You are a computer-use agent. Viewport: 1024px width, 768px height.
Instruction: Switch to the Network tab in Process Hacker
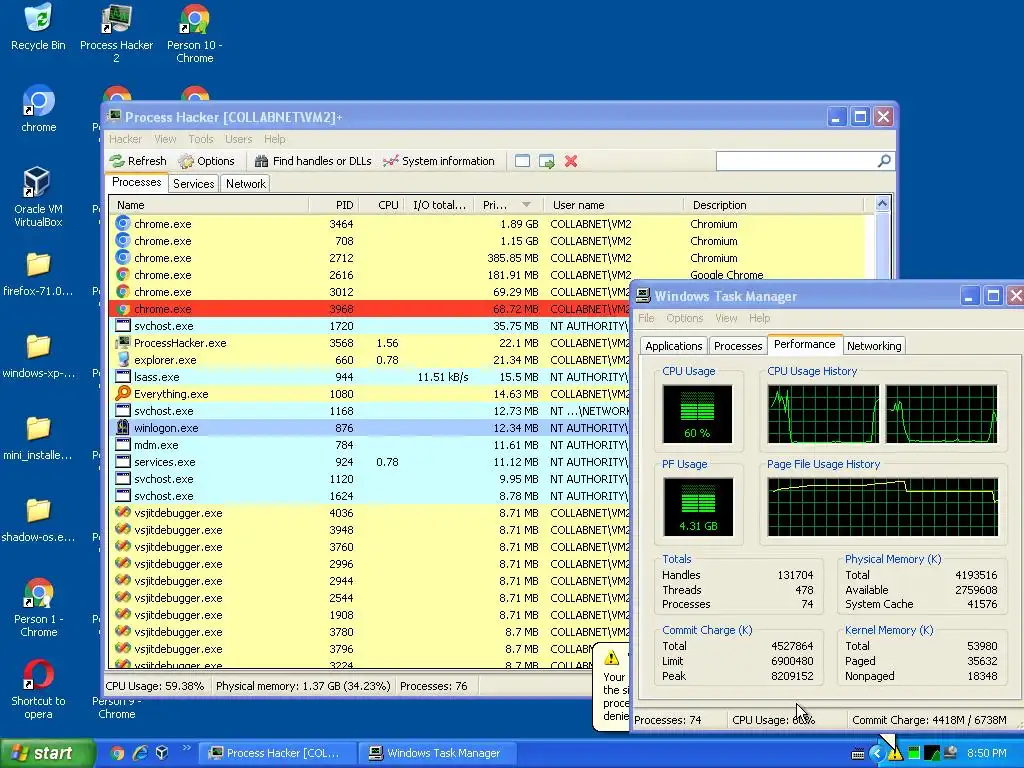pos(246,184)
